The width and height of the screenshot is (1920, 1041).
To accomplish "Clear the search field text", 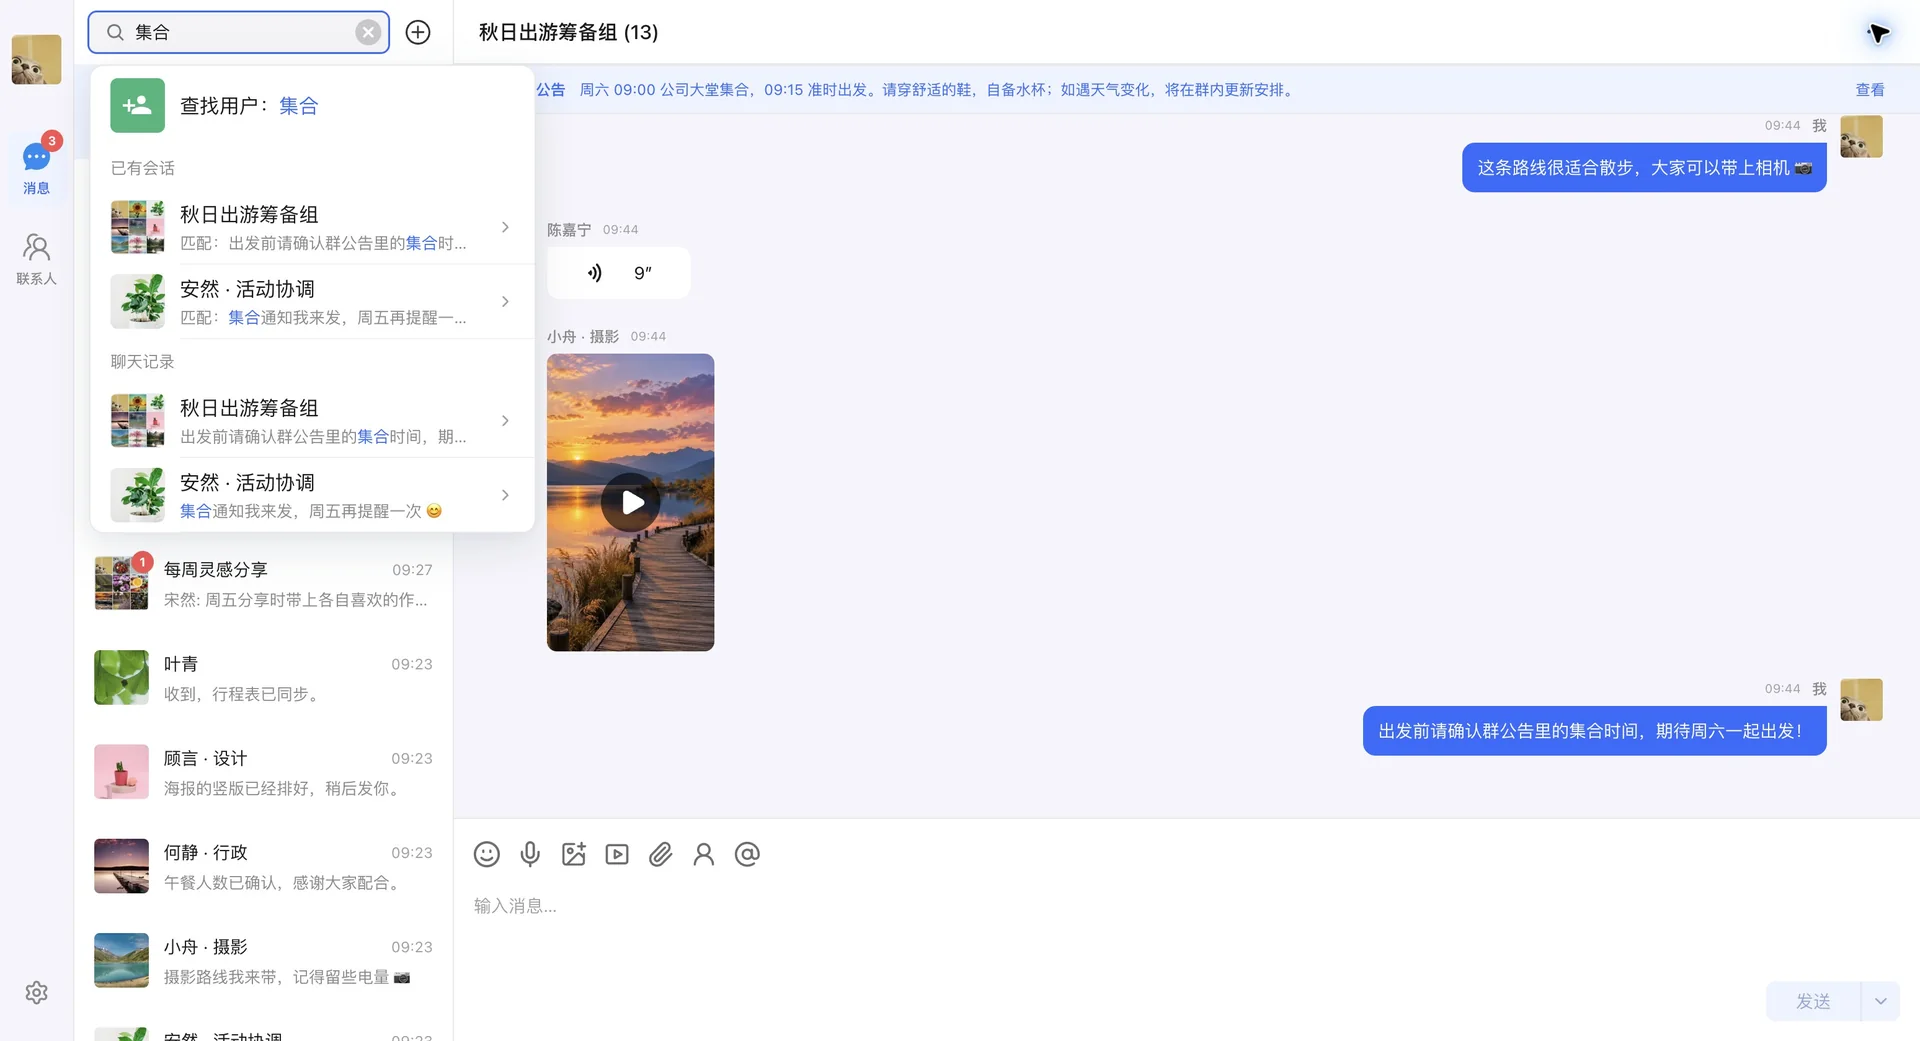I will point(368,32).
